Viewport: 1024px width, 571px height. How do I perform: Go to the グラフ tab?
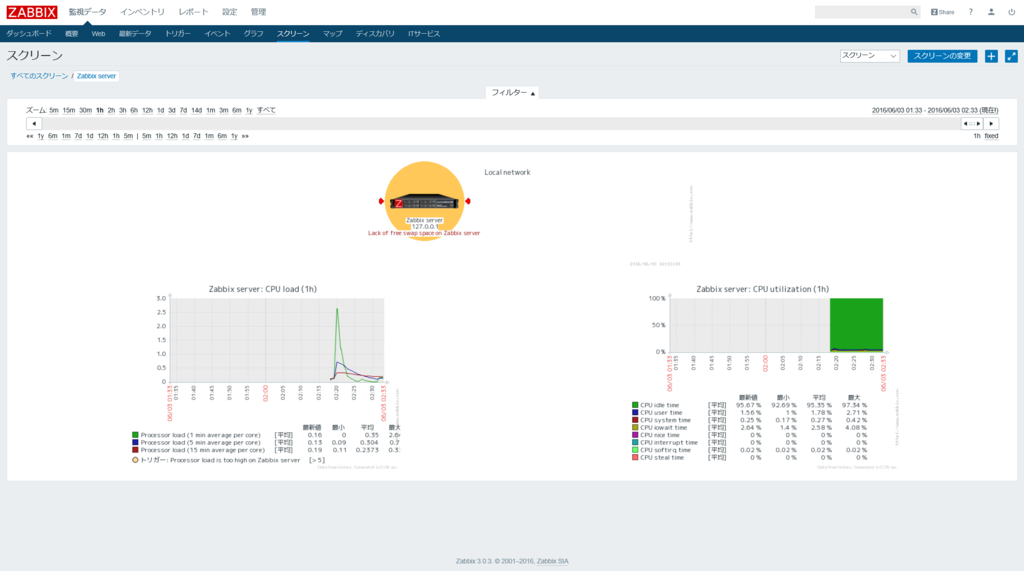(x=253, y=33)
